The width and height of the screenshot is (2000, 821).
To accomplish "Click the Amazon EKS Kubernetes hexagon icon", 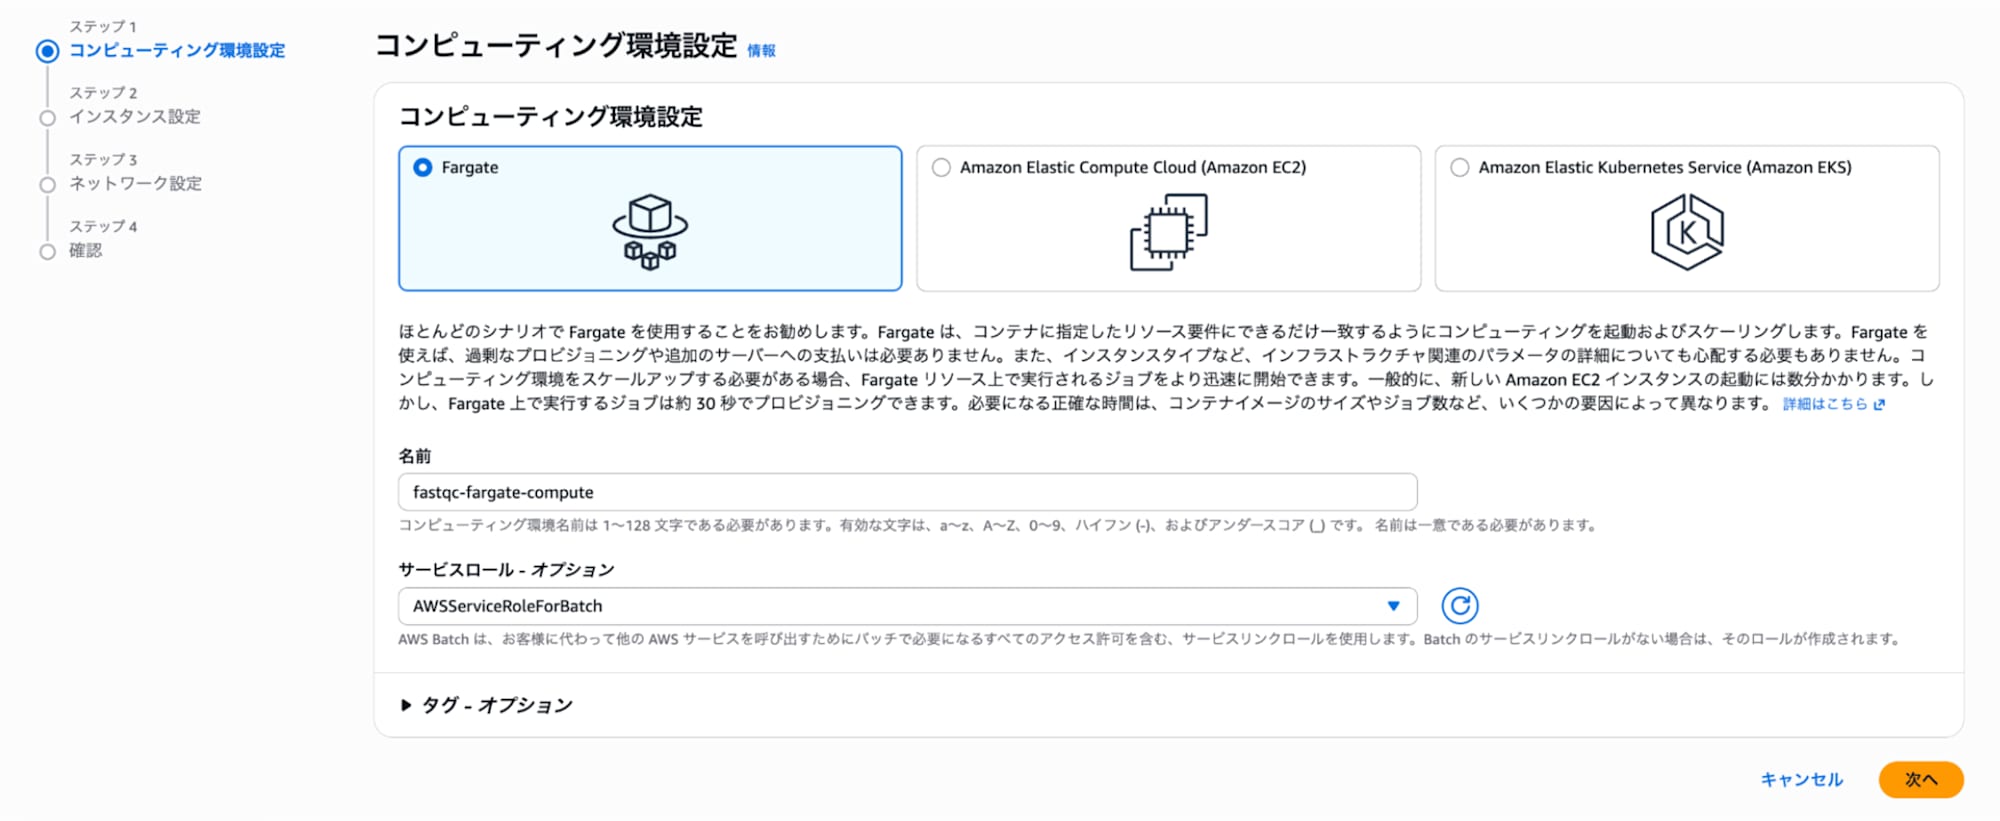I will point(1687,232).
